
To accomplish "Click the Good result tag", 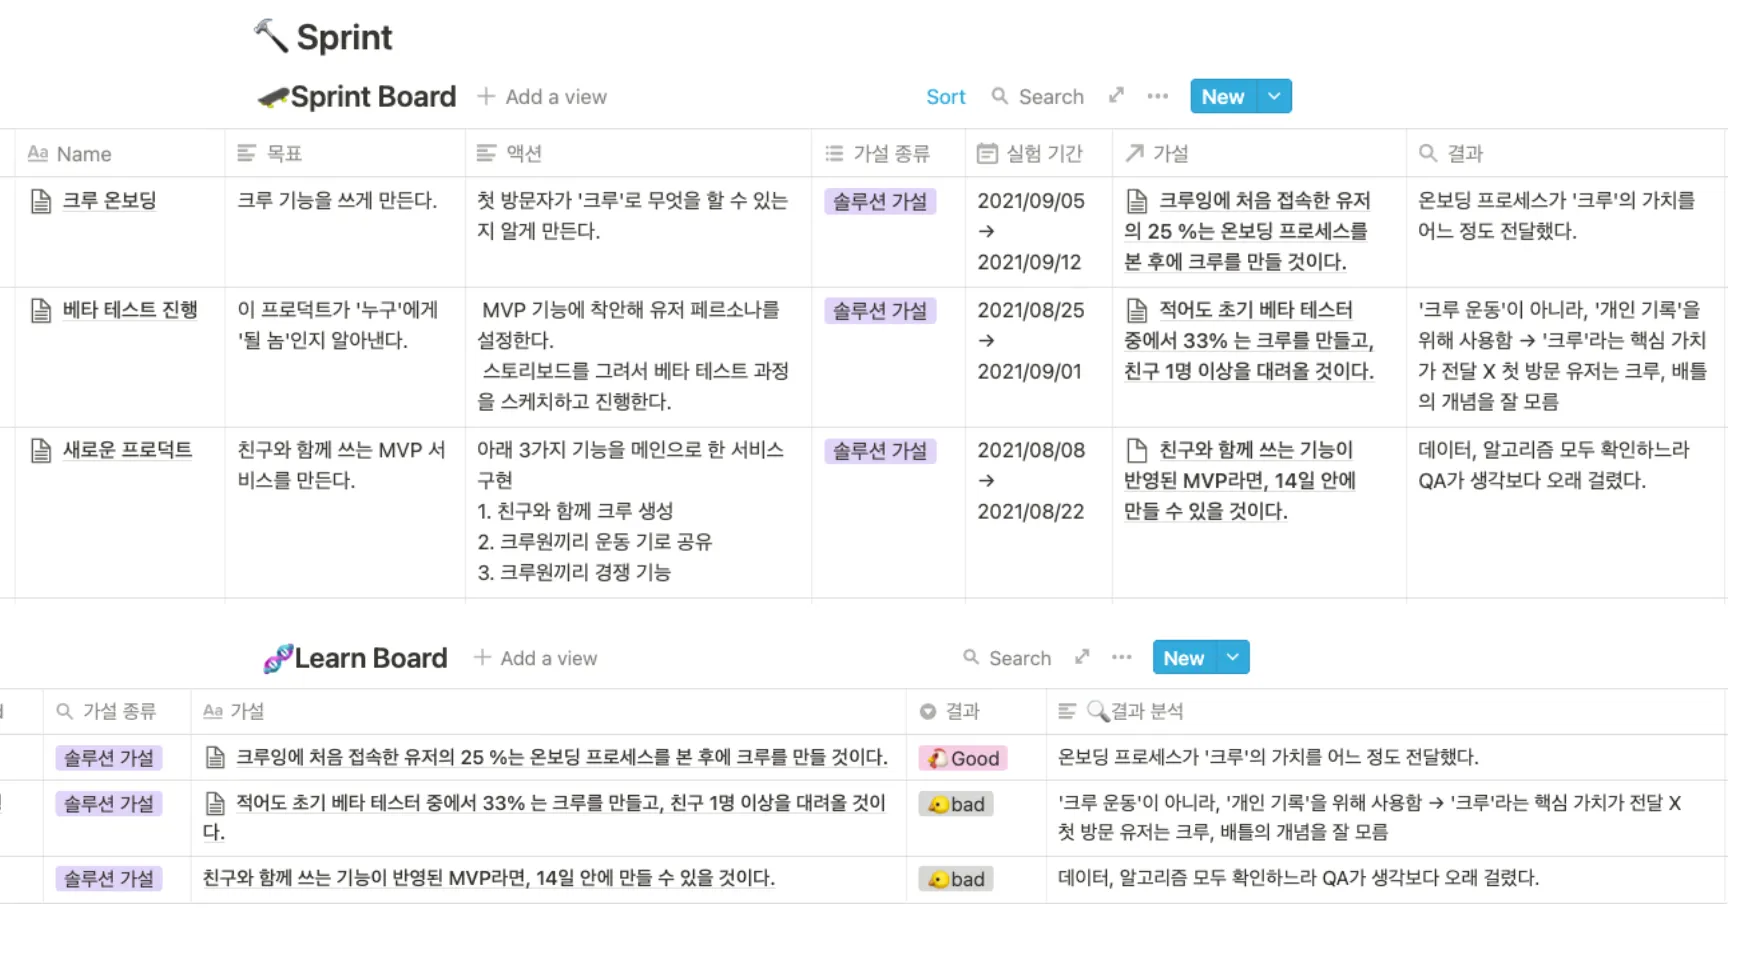I will click(x=963, y=758).
